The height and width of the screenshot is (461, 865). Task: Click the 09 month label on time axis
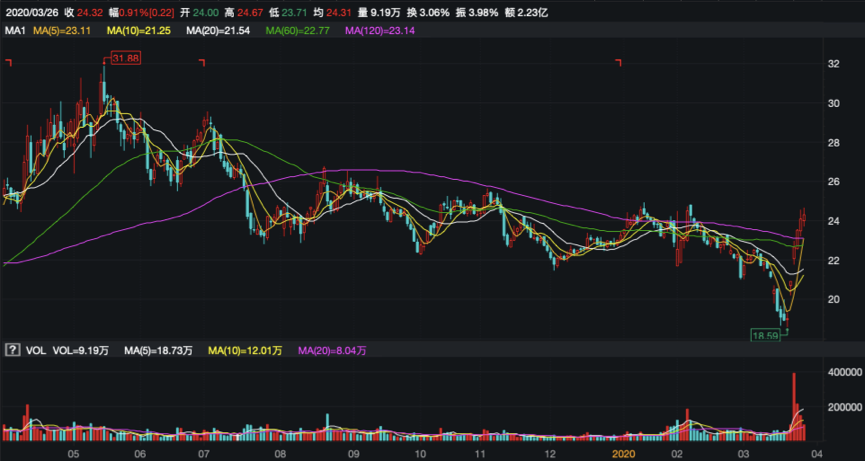pyautogui.click(x=353, y=453)
